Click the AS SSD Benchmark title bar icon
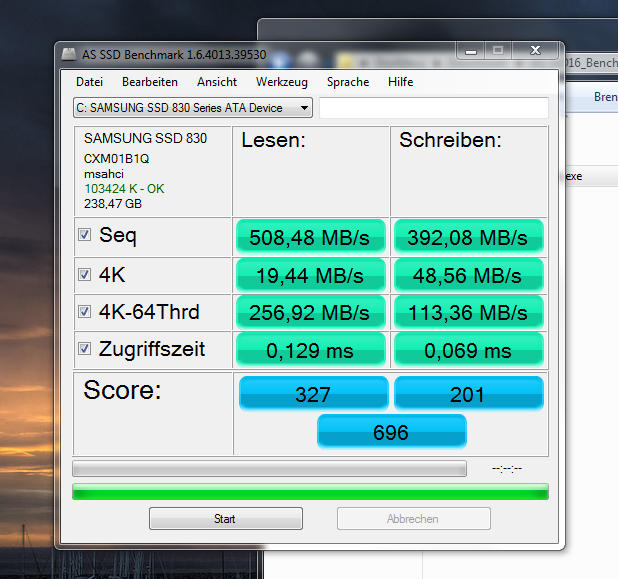The height and width of the screenshot is (579, 618). (69, 54)
